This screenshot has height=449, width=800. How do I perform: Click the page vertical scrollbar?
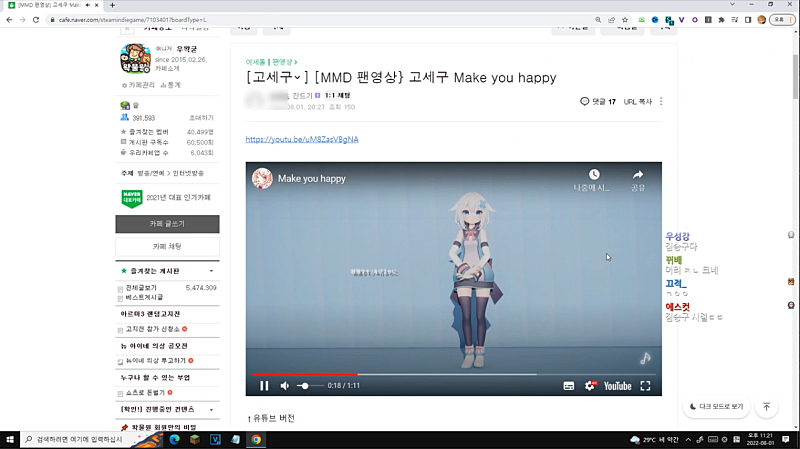[x=795, y=77]
